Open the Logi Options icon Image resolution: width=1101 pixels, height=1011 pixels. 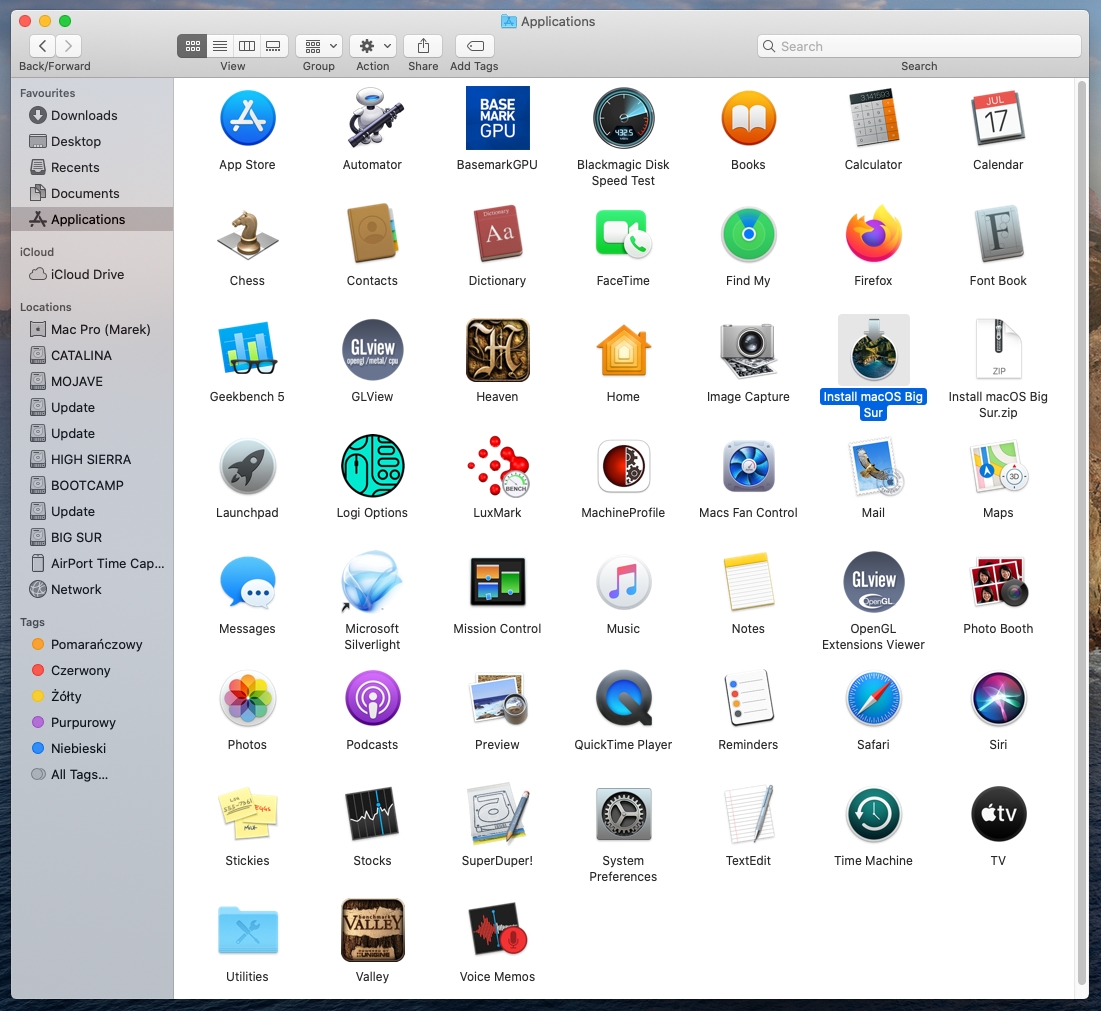point(372,466)
